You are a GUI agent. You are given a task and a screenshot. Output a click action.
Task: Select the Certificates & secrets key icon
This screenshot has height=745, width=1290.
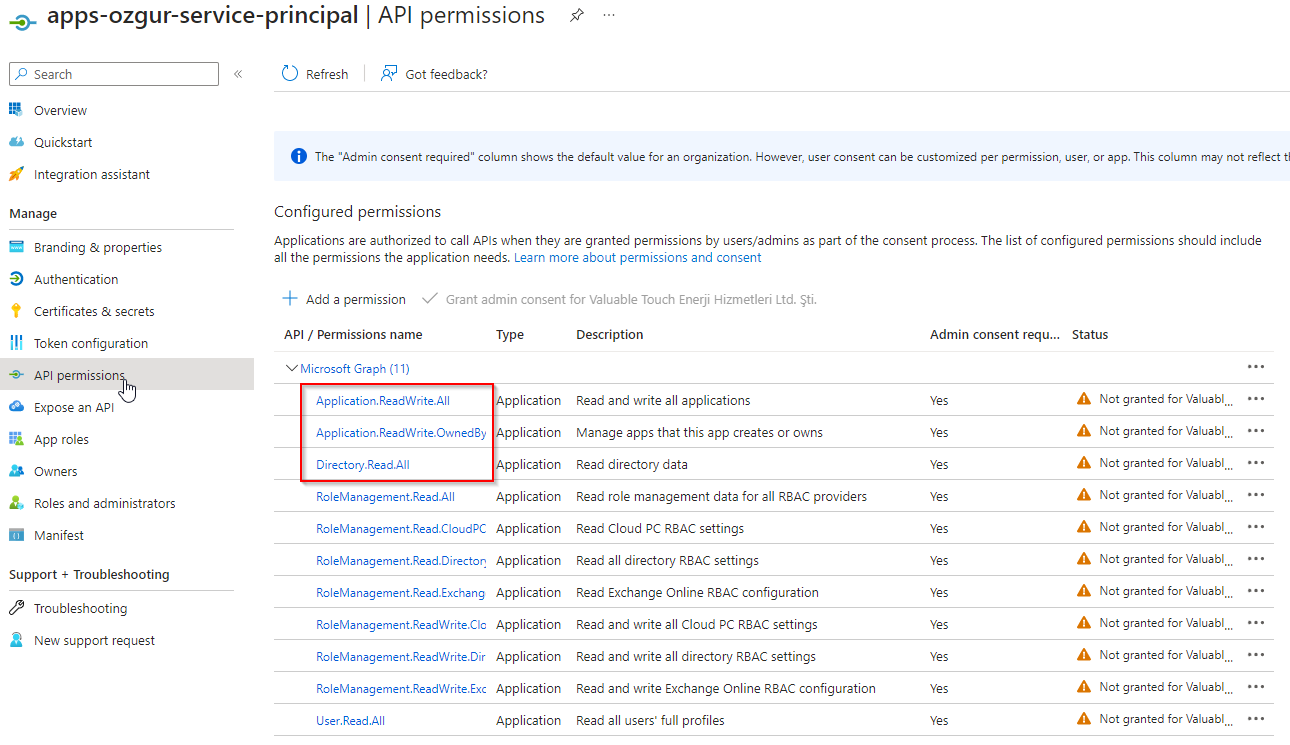[x=20, y=310]
